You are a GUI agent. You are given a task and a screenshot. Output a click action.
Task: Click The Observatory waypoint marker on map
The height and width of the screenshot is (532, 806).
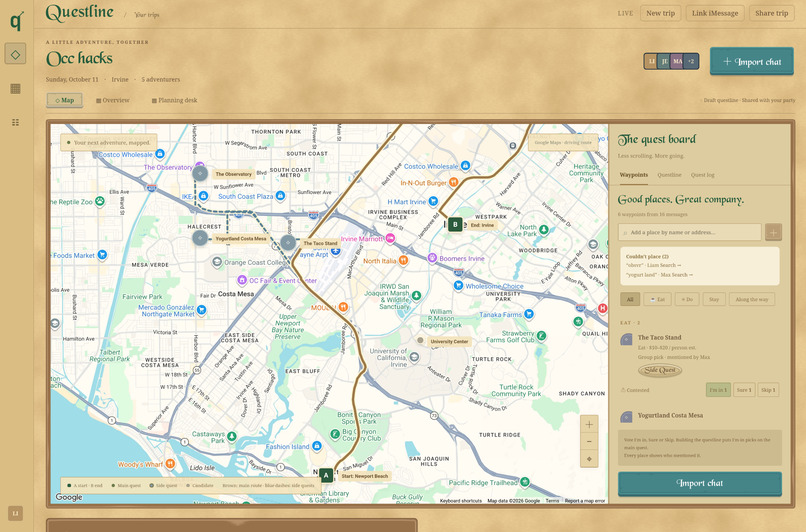pyautogui.click(x=200, y=173)
